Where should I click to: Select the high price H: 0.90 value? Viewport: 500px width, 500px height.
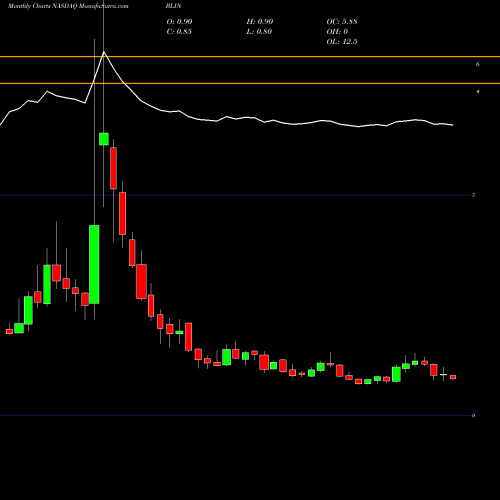click(260, 22)
